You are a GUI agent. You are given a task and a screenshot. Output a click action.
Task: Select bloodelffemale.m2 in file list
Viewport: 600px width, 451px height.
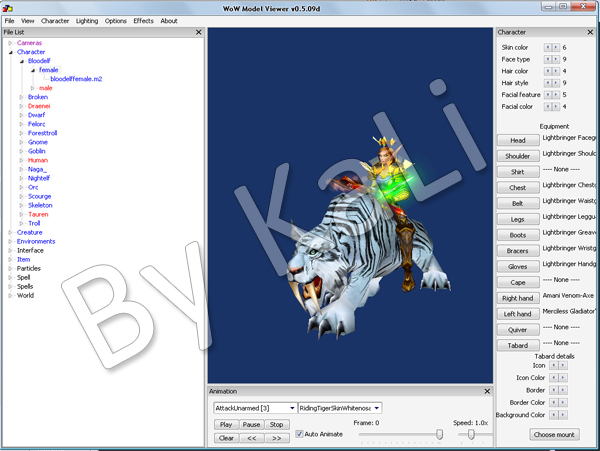tap(76, 79)
